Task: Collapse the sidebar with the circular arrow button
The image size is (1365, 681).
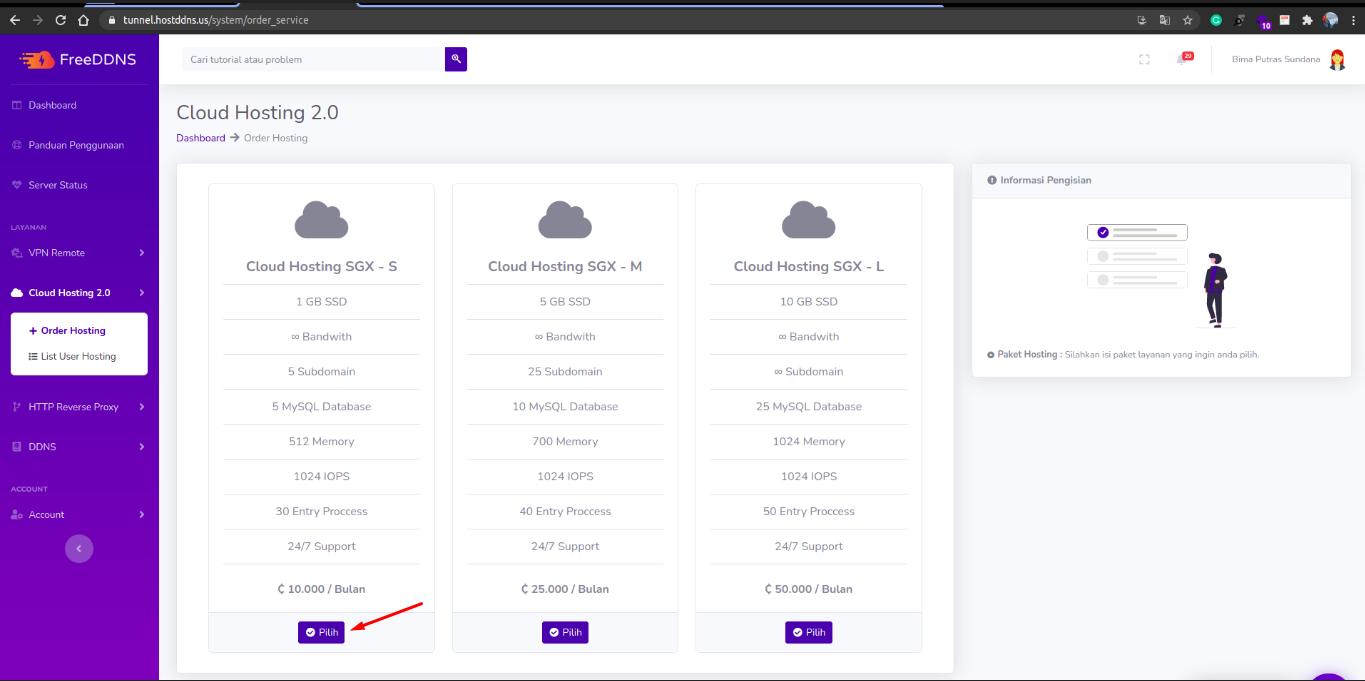Action: (x=79, y=548)
